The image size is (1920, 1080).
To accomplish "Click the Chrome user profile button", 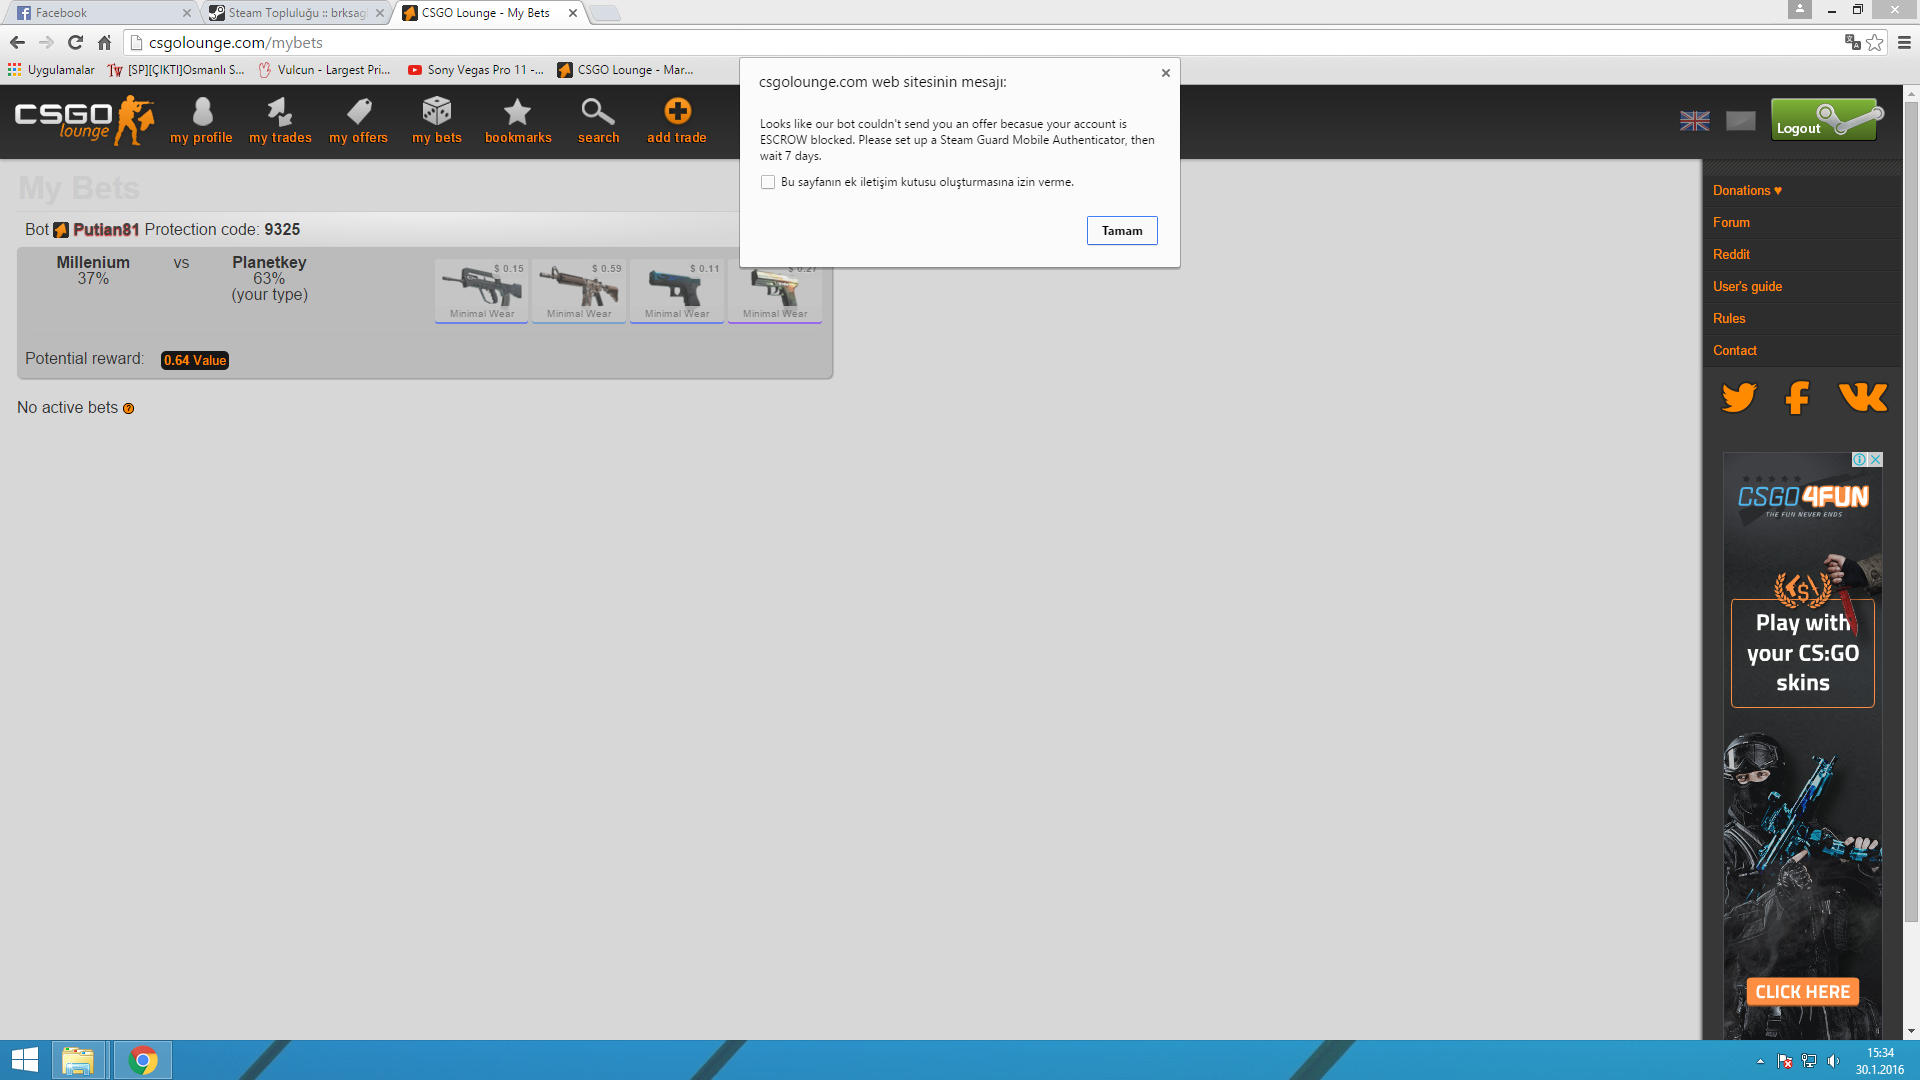I will [1800, 9].
